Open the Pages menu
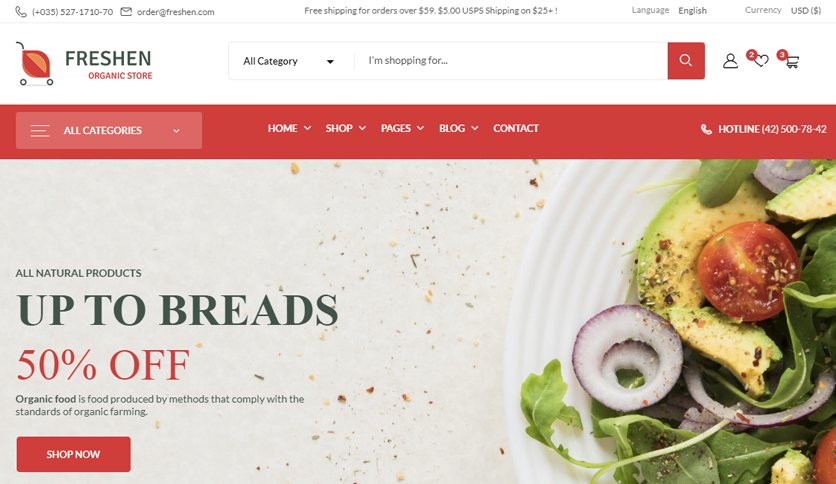The height and width of the screenshot is (484, 836). (x=402, y=128)
